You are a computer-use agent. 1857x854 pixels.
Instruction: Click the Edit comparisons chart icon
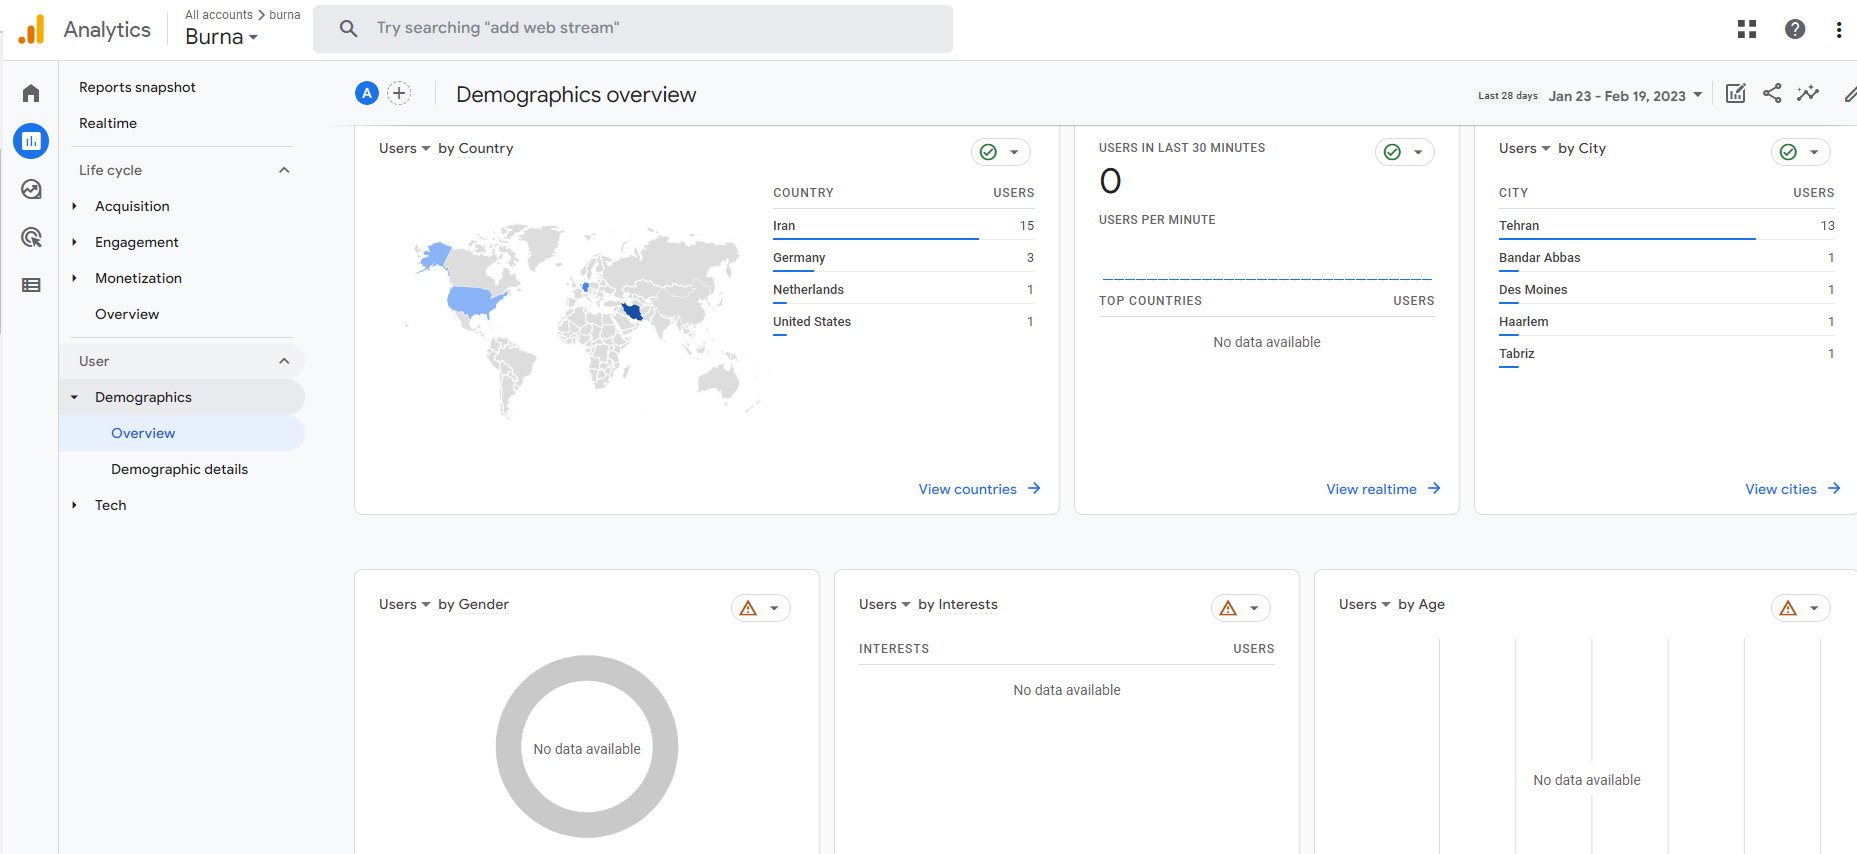(x=1736, y=93)
